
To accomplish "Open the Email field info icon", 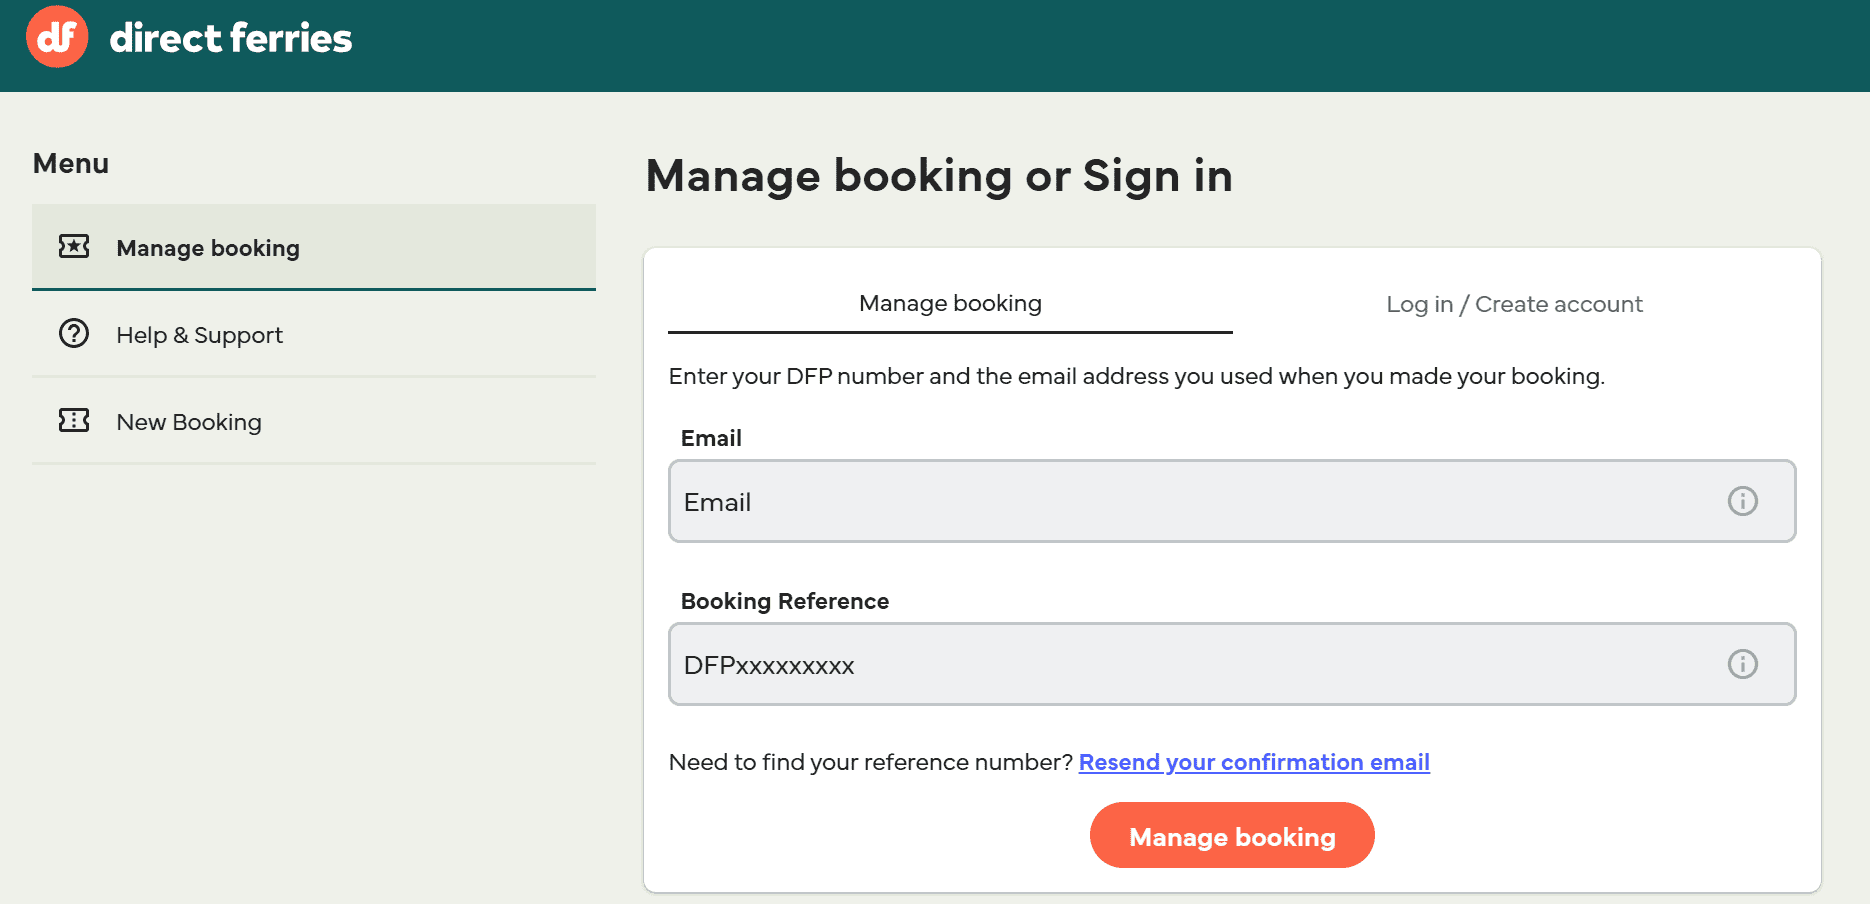I will coord(1742,501).
